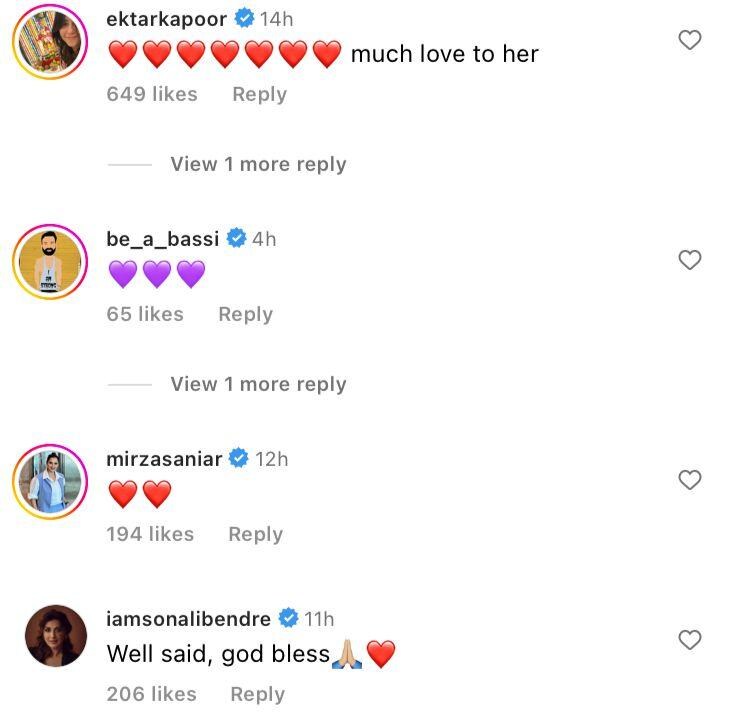750x726 pixels.
Task: Reply to mirzasaniar's comment
Action: (255, 534)
